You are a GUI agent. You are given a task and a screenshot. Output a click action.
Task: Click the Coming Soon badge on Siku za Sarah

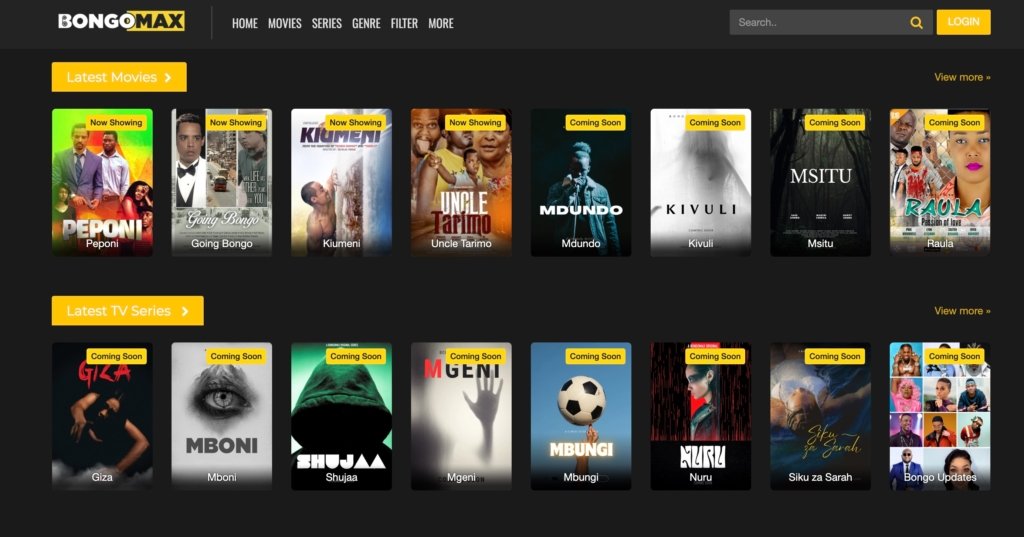click(834, 356)
